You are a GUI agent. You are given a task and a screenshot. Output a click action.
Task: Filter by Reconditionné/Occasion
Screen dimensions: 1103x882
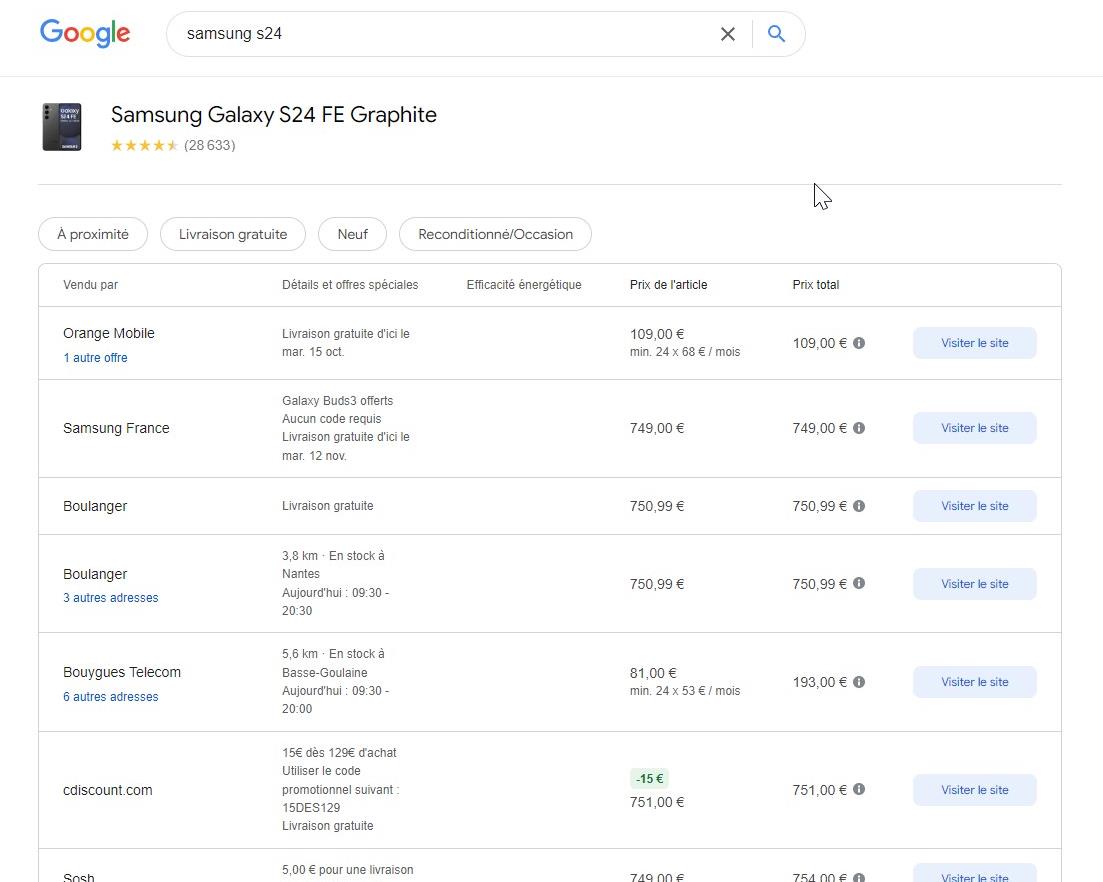point(495,234)
